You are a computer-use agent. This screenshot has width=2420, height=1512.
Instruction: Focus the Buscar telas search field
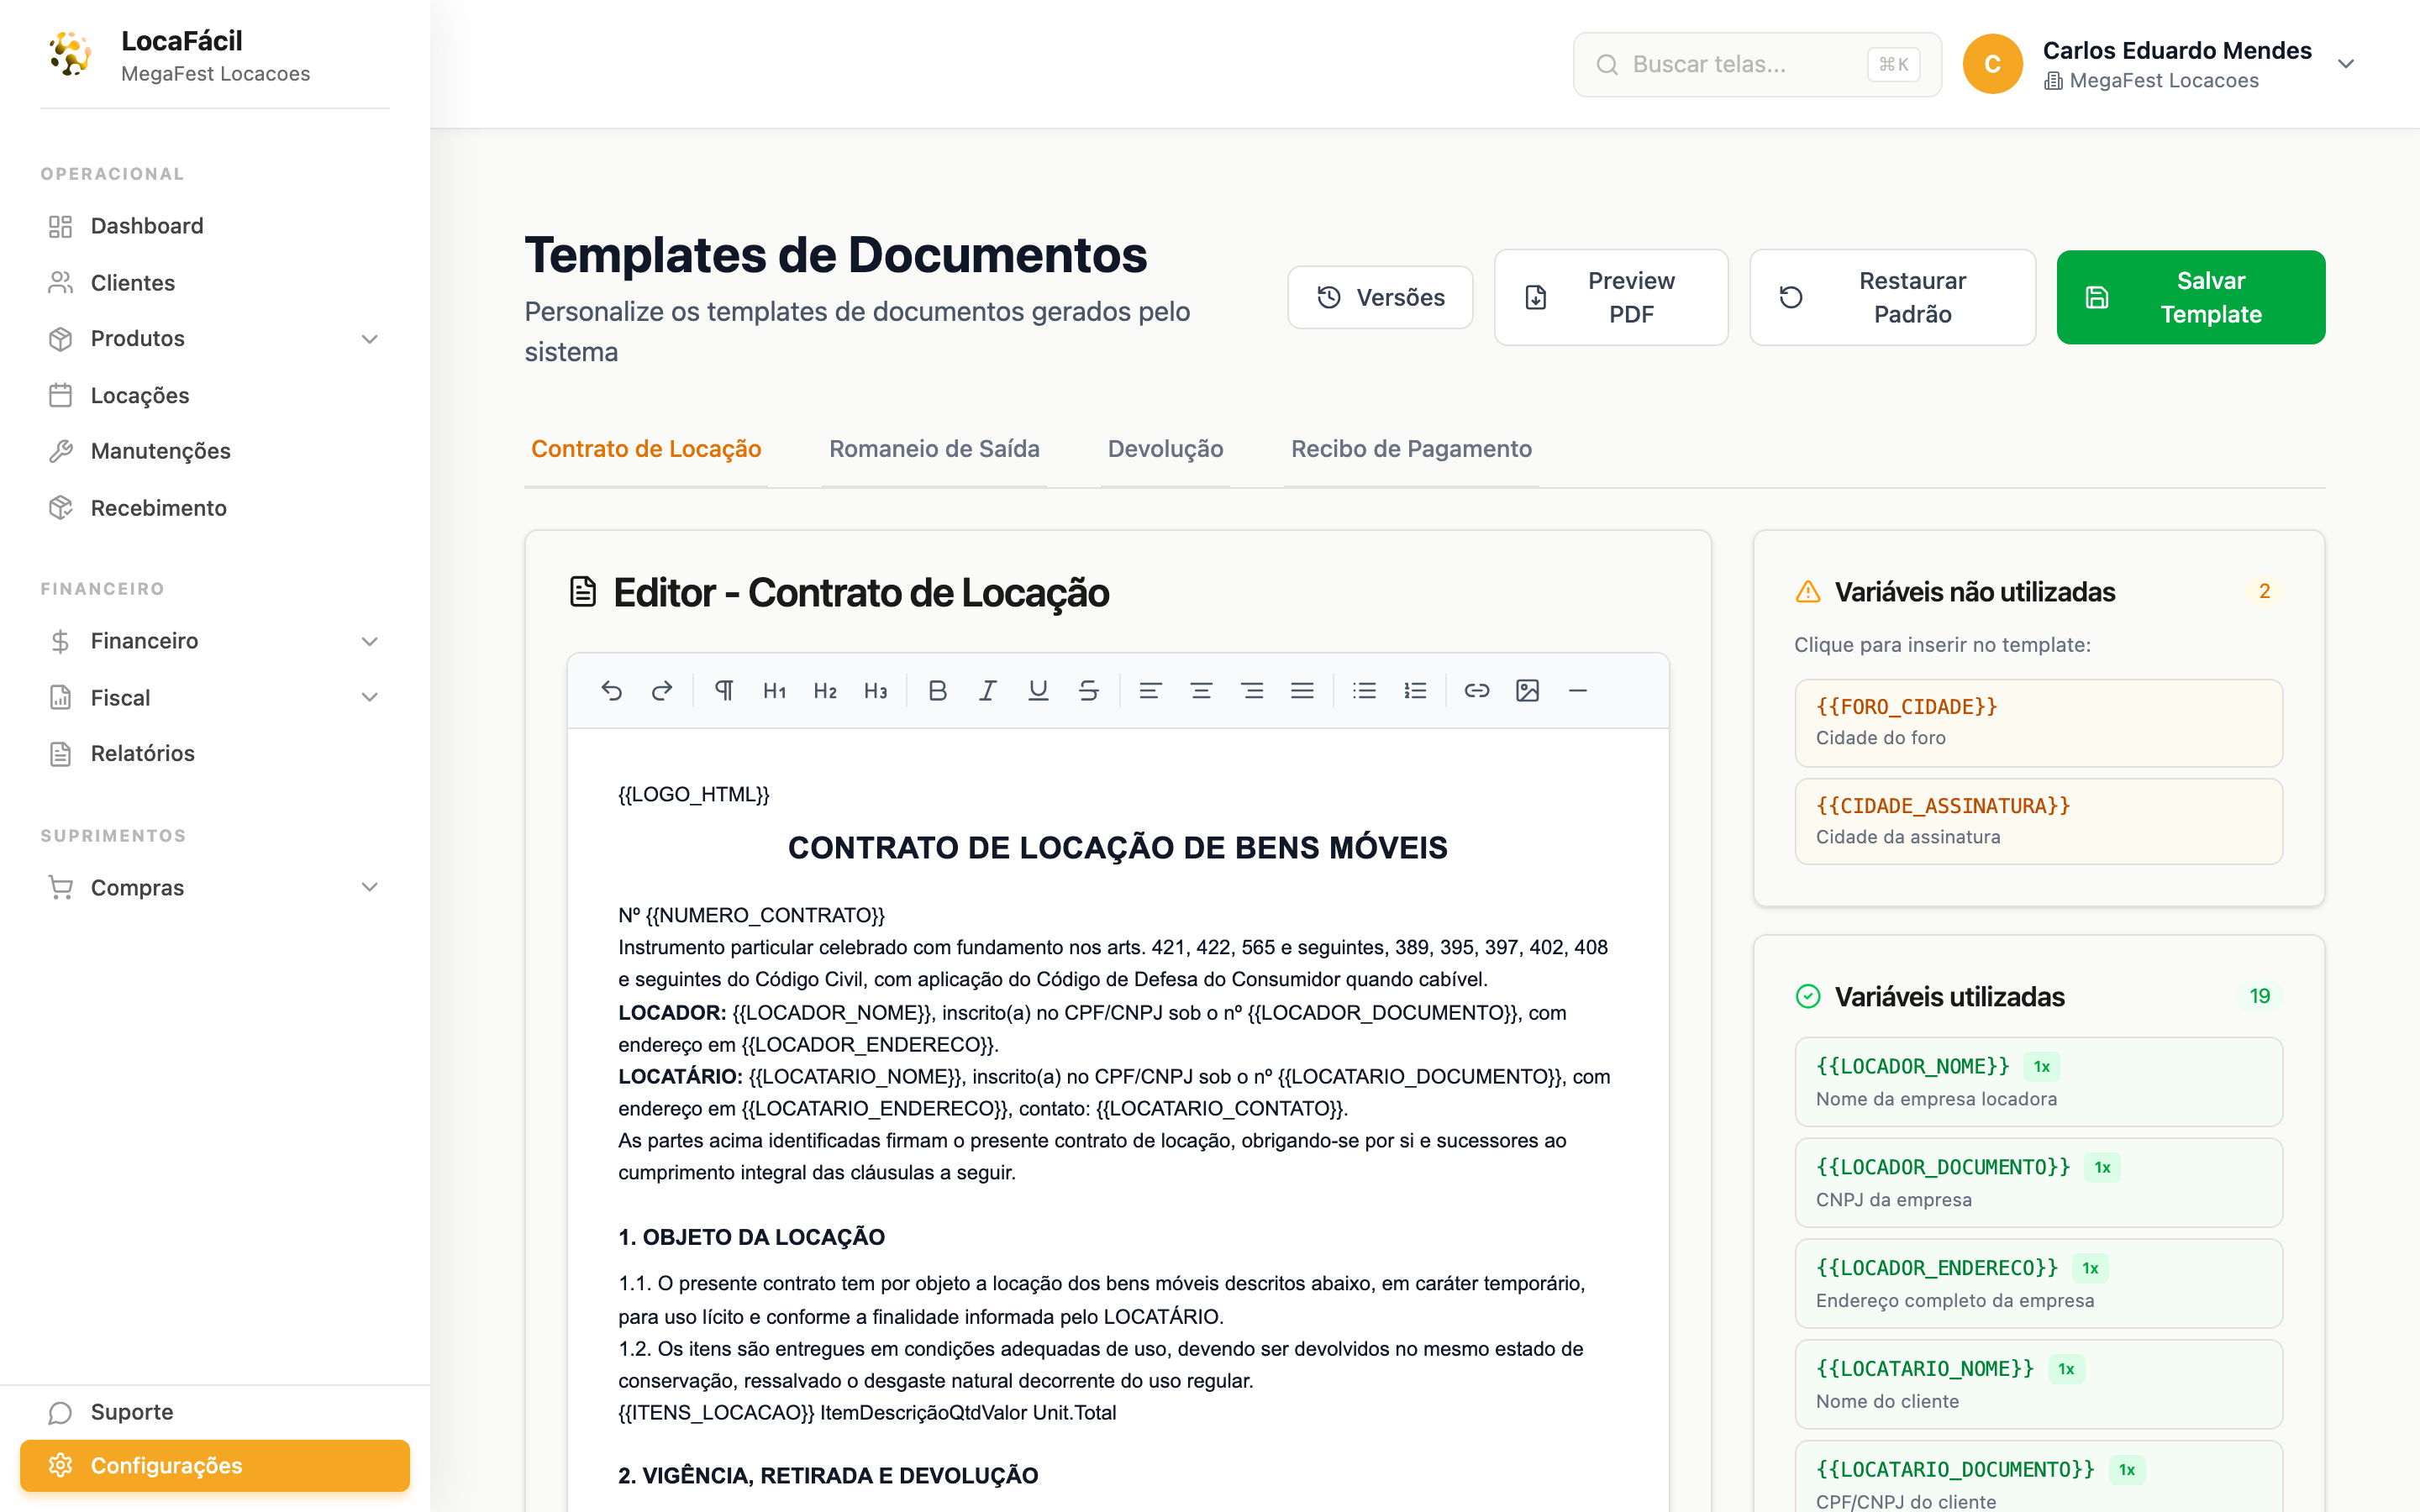point(1757,65)
